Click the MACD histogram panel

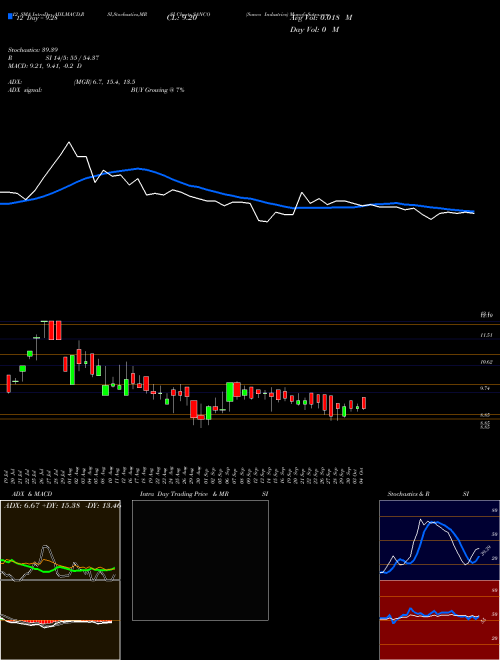point(60,620)
